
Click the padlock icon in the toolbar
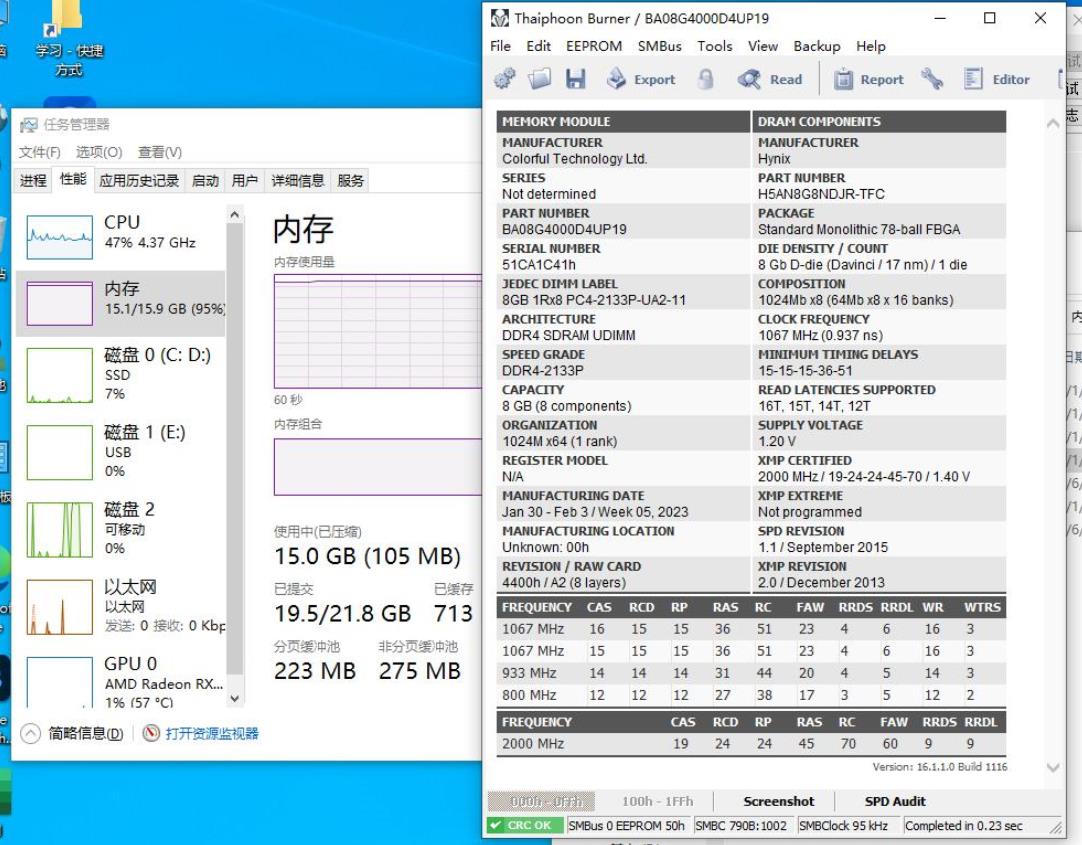(706, 80)
